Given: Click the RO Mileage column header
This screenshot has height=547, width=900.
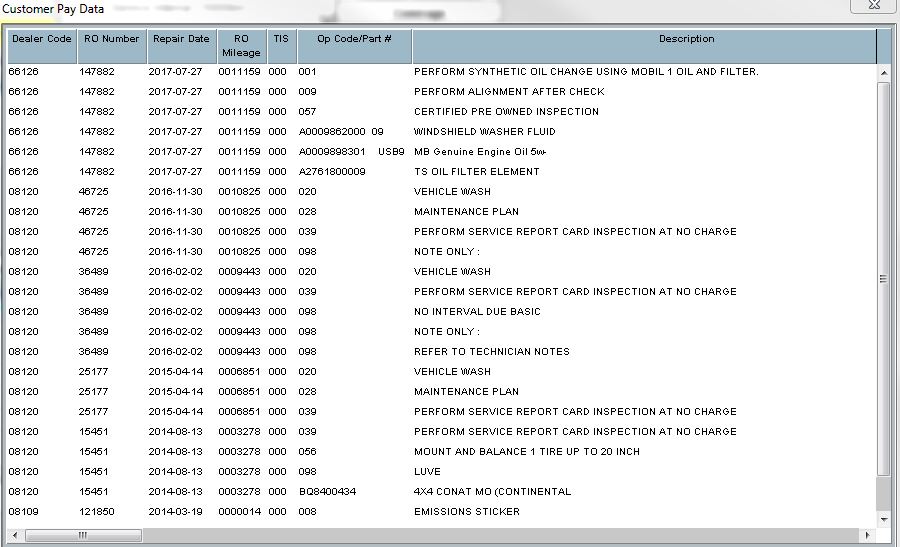Looking at the screenshot, I should coord(242,46).
